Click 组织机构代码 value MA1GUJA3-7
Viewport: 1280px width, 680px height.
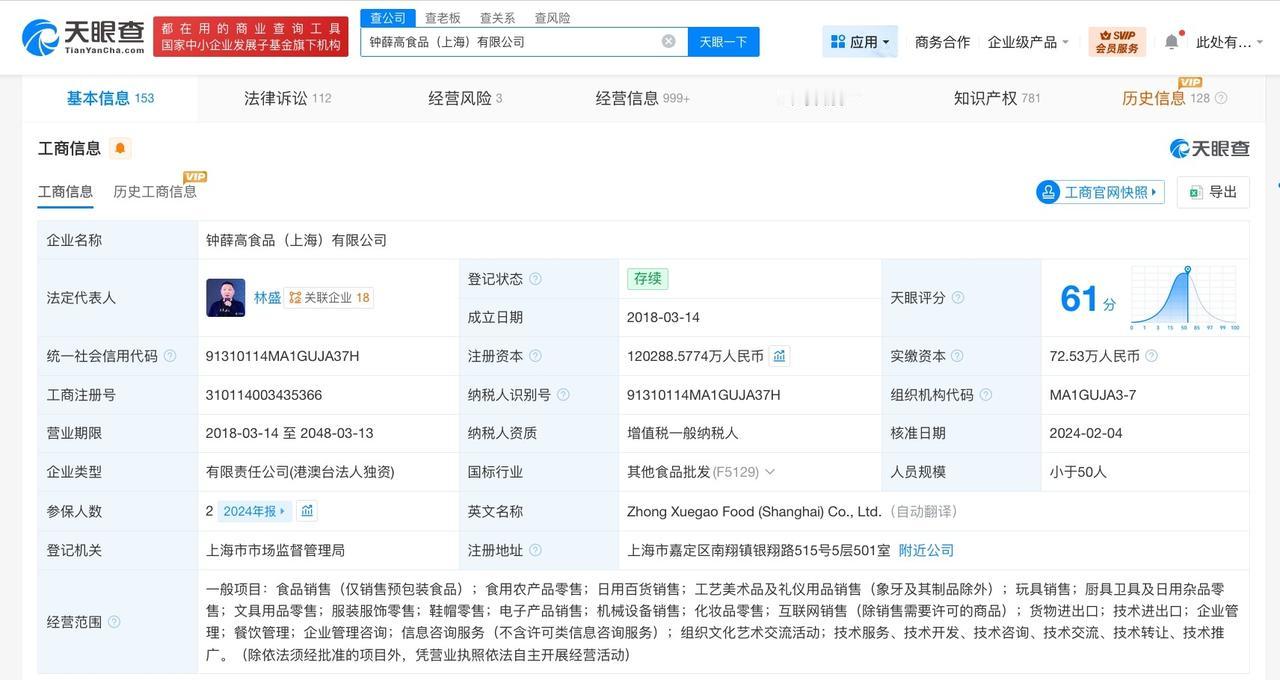point(1093,395)
